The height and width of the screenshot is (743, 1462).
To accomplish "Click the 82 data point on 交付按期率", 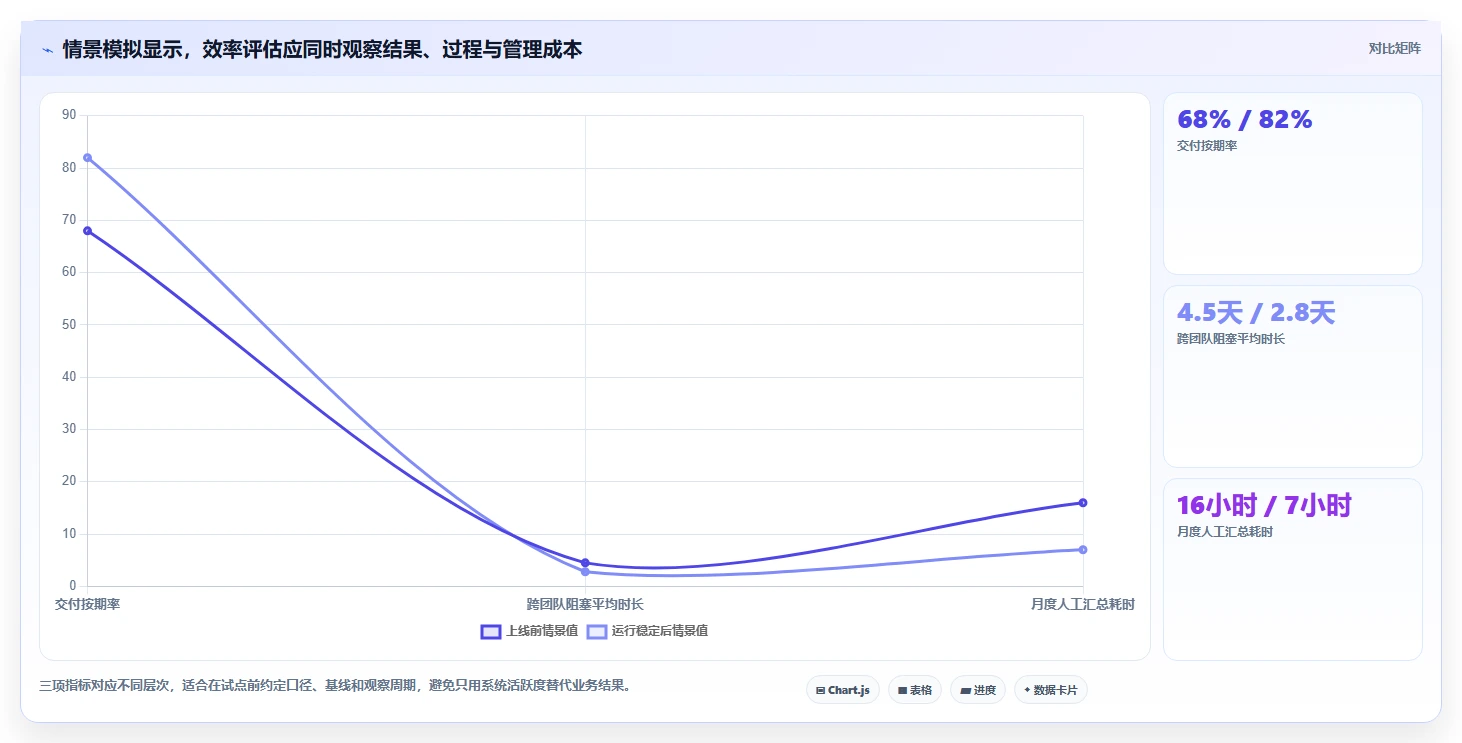I will pyautogui.click(x=87, y=158).
